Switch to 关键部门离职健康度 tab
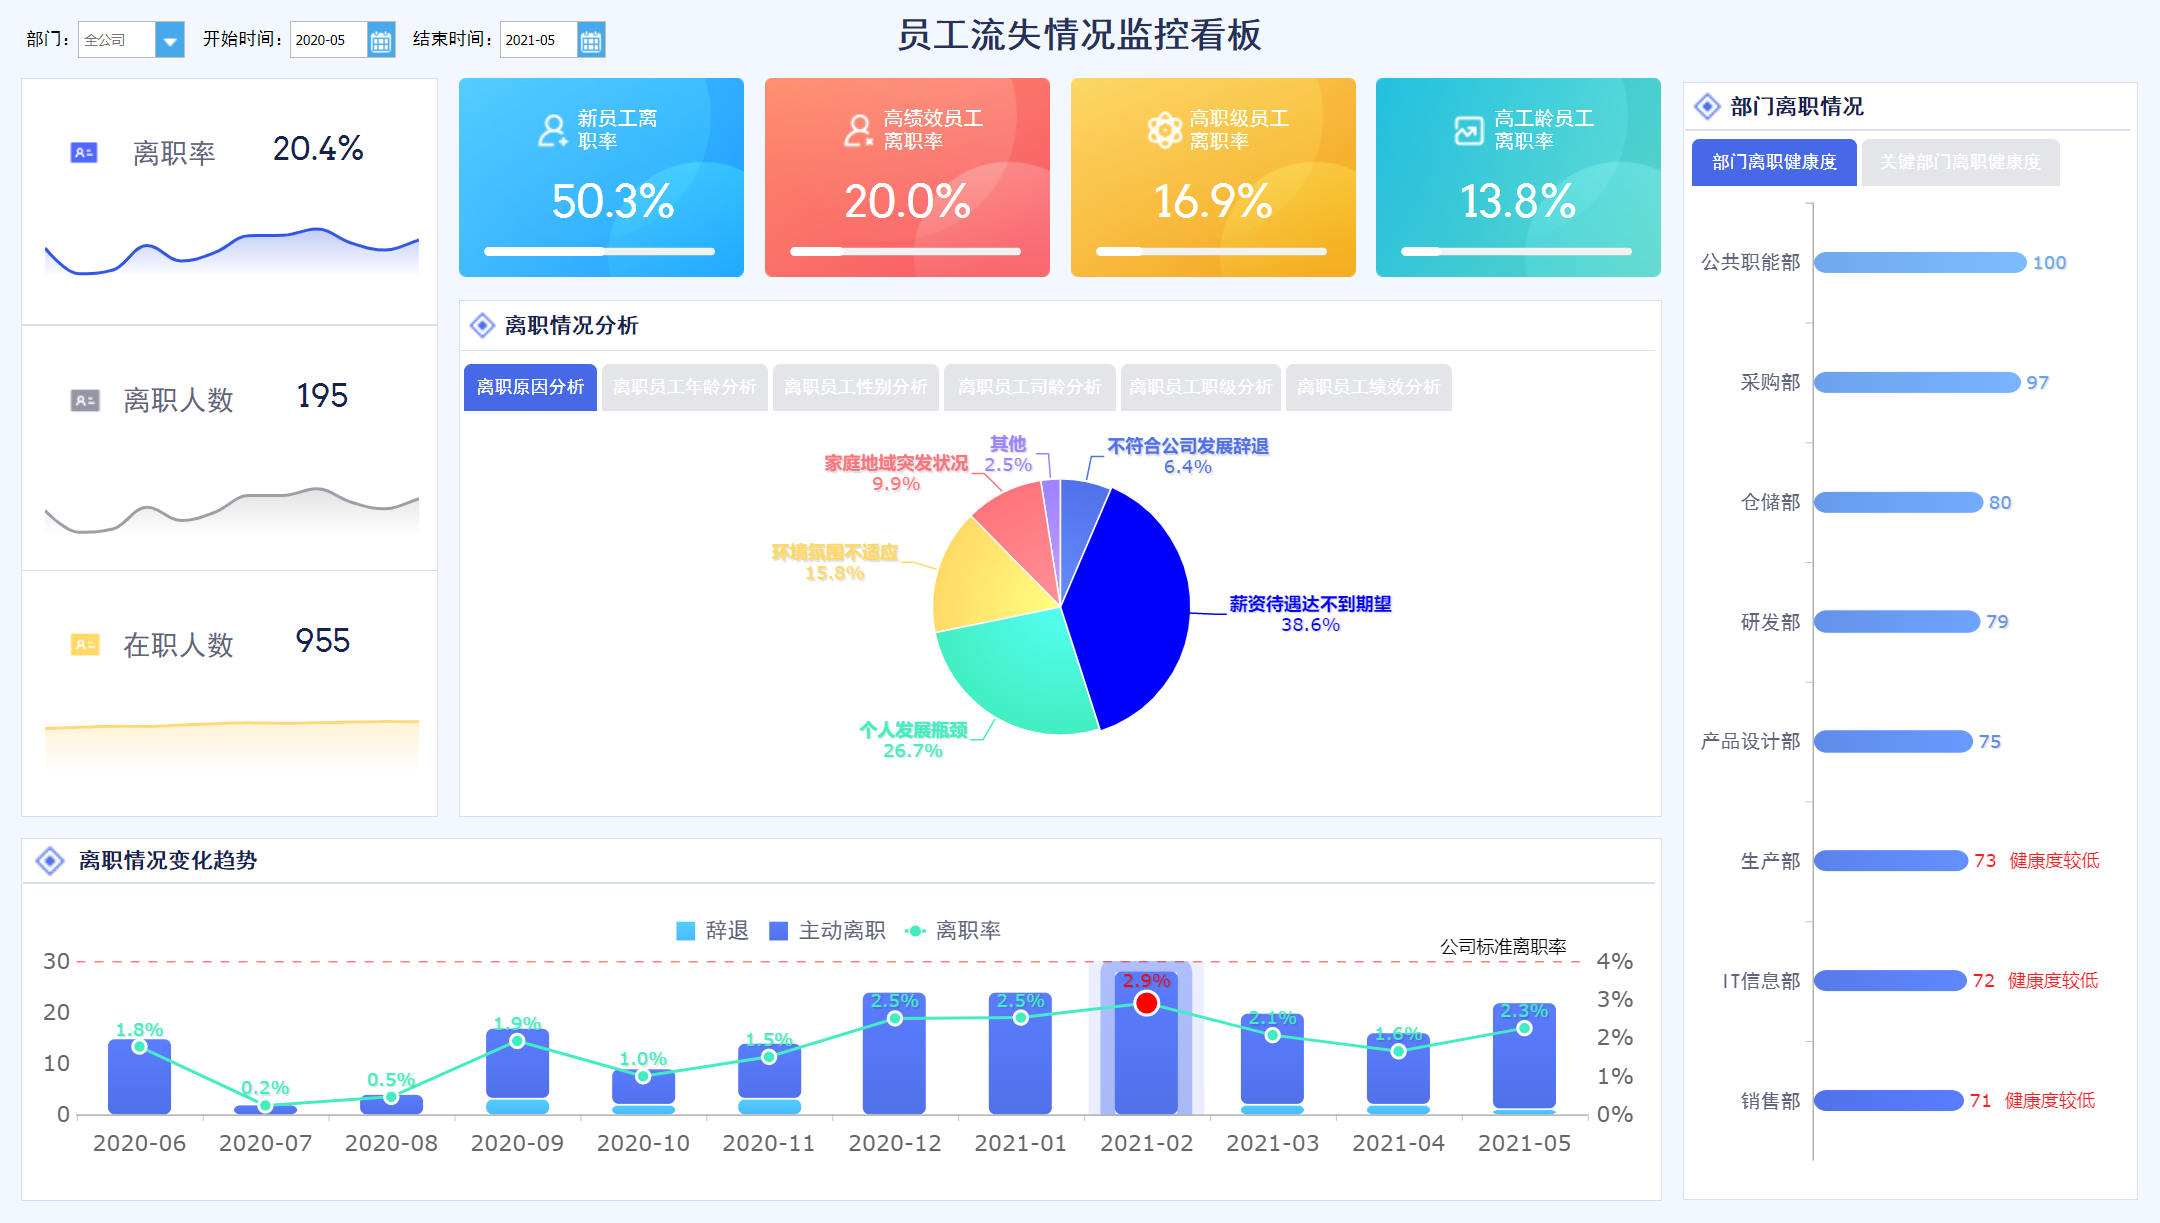Screen dimensions: 2160x1223 coord(1960,162)
